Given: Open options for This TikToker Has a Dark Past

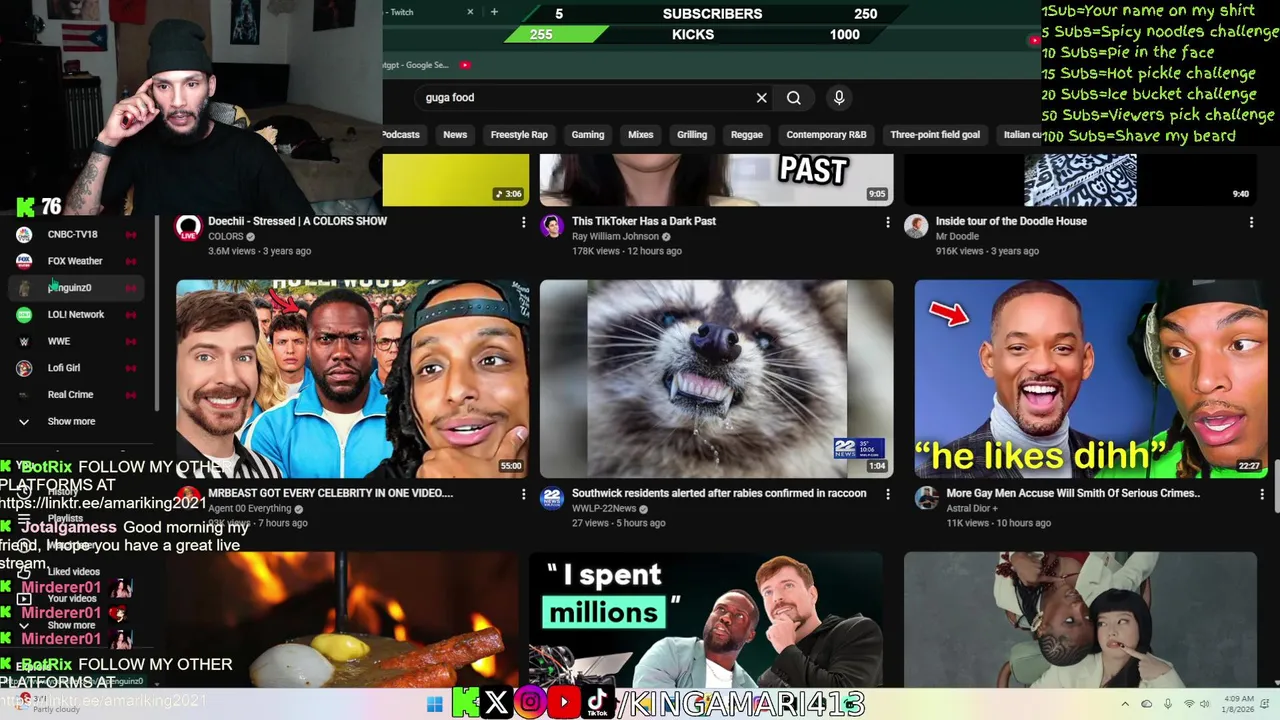Looking at the screenshot, I should (887, 222).
